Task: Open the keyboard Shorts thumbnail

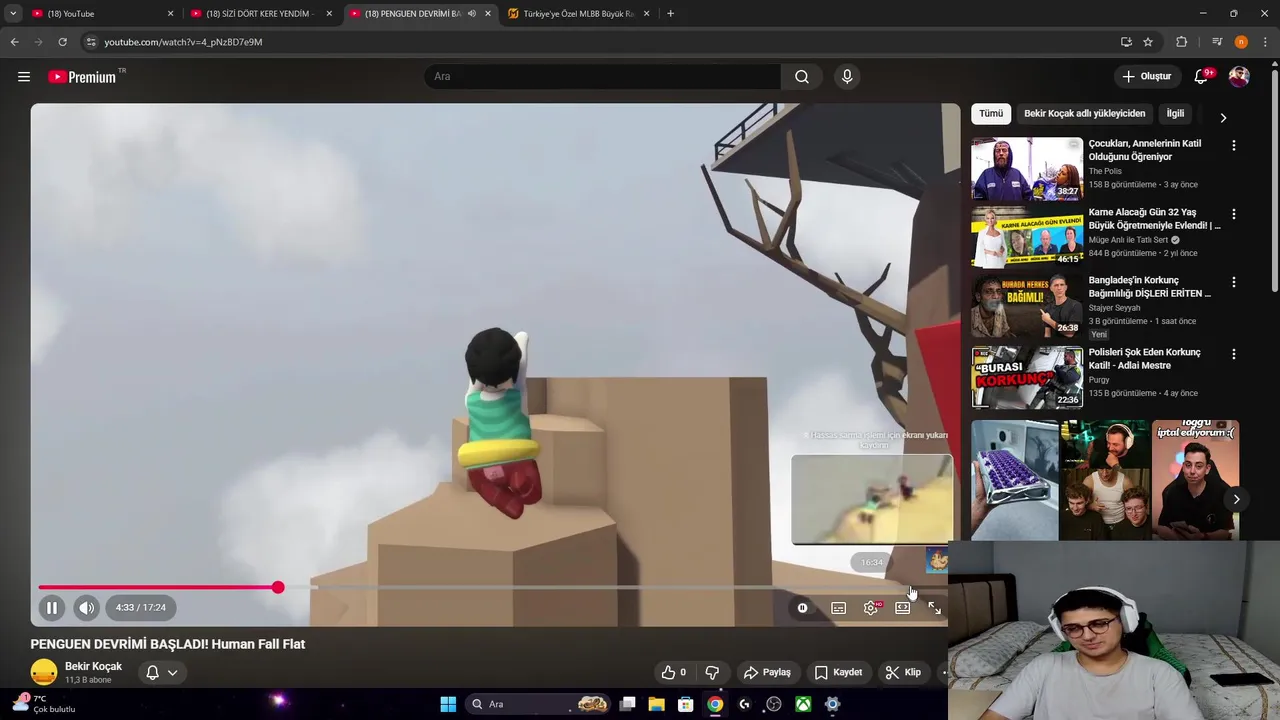Action: click(1014, 480)
